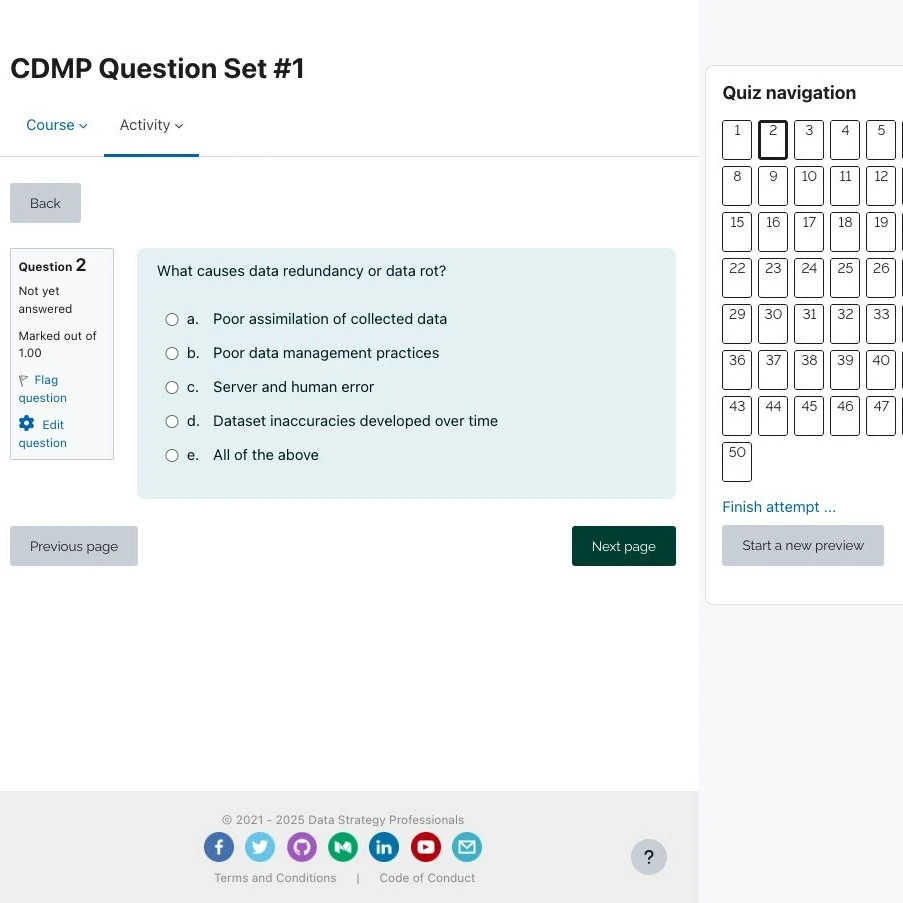Click the Next page button

[624, 546]
